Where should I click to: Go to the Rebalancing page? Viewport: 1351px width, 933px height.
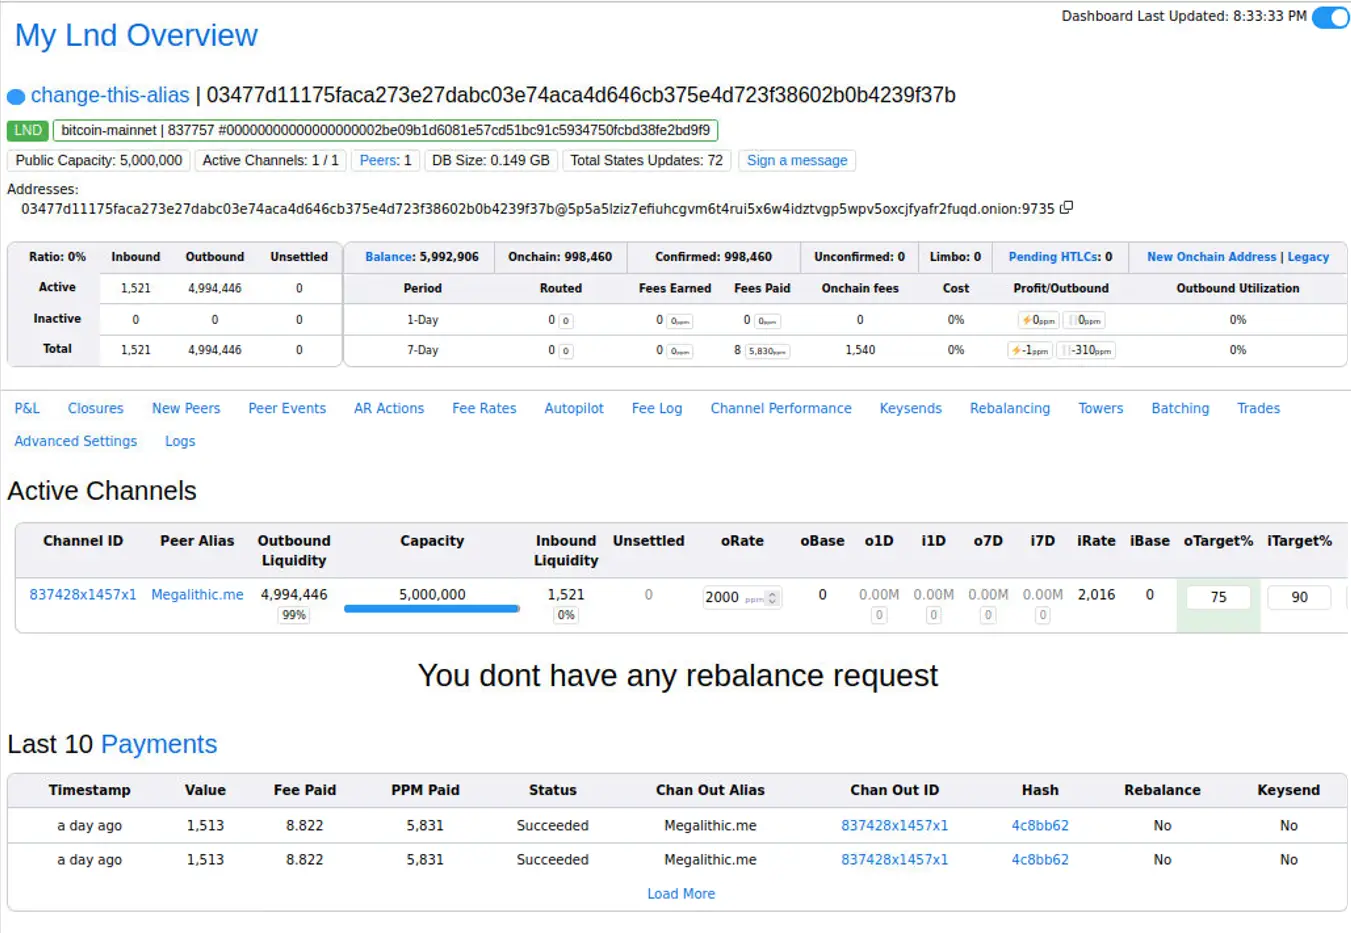click(x=1009, y=408)
